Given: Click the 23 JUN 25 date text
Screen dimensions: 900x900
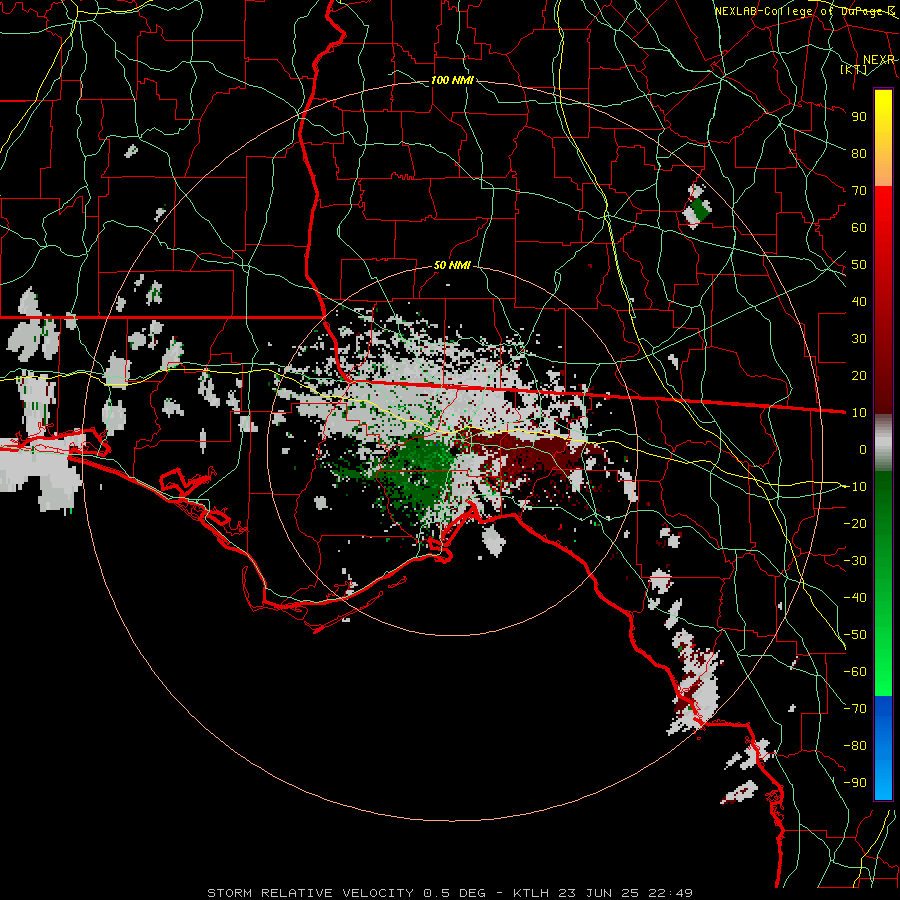Looking at the screenshot, I should [x=600, y=893].
